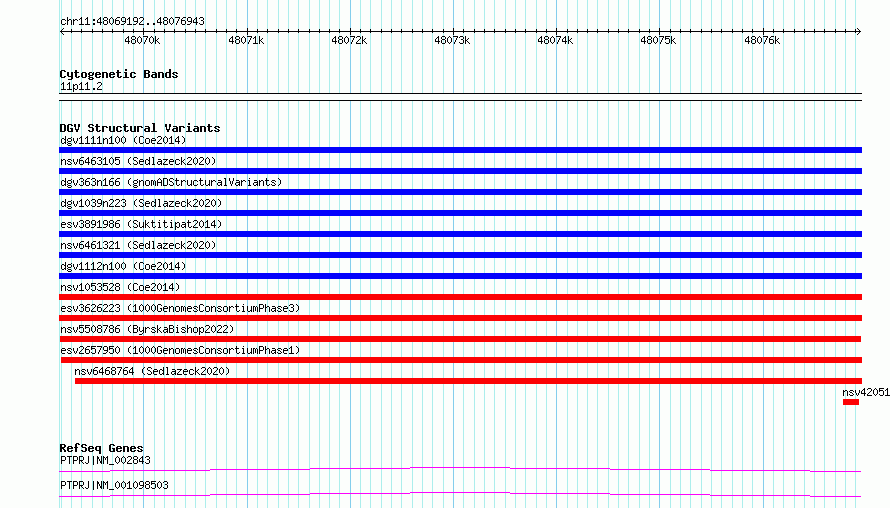This screenshot has width=890, height=508.
Task: Click the blue bar under dgv363n166
Action: [460, 192]
